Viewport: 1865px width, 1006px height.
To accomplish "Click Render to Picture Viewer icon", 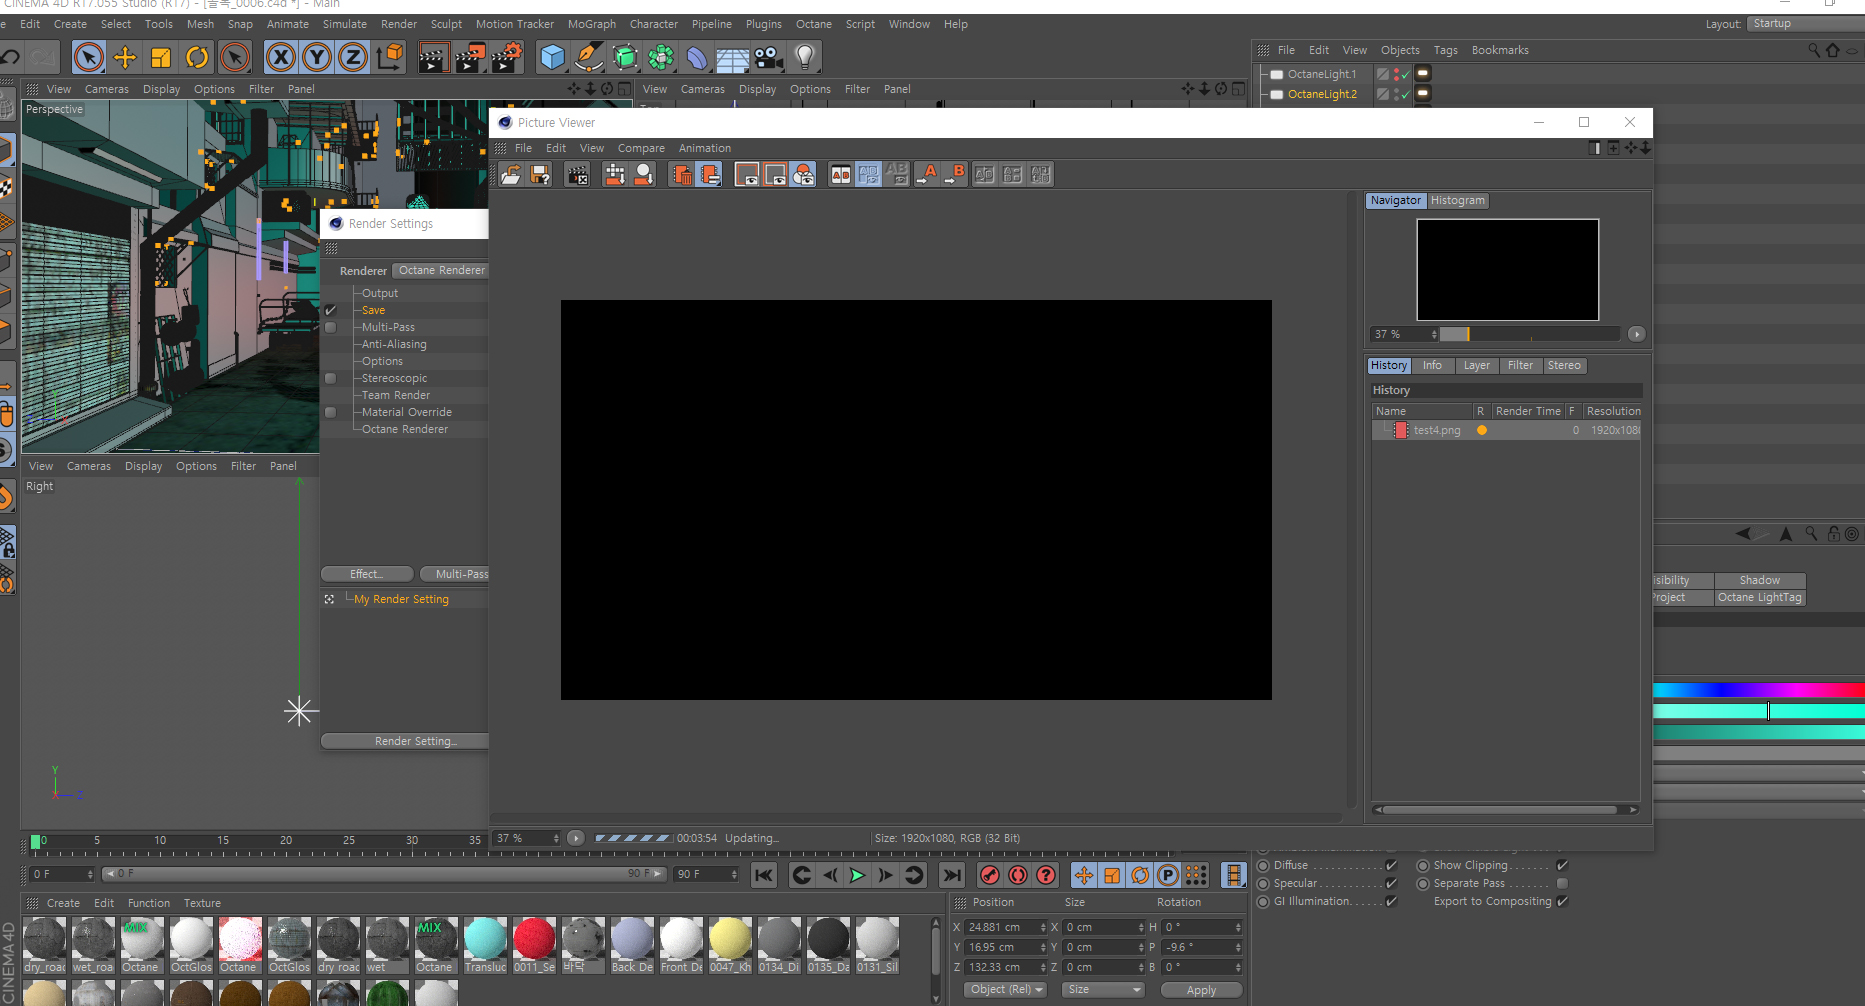I will tap(470, 58).
